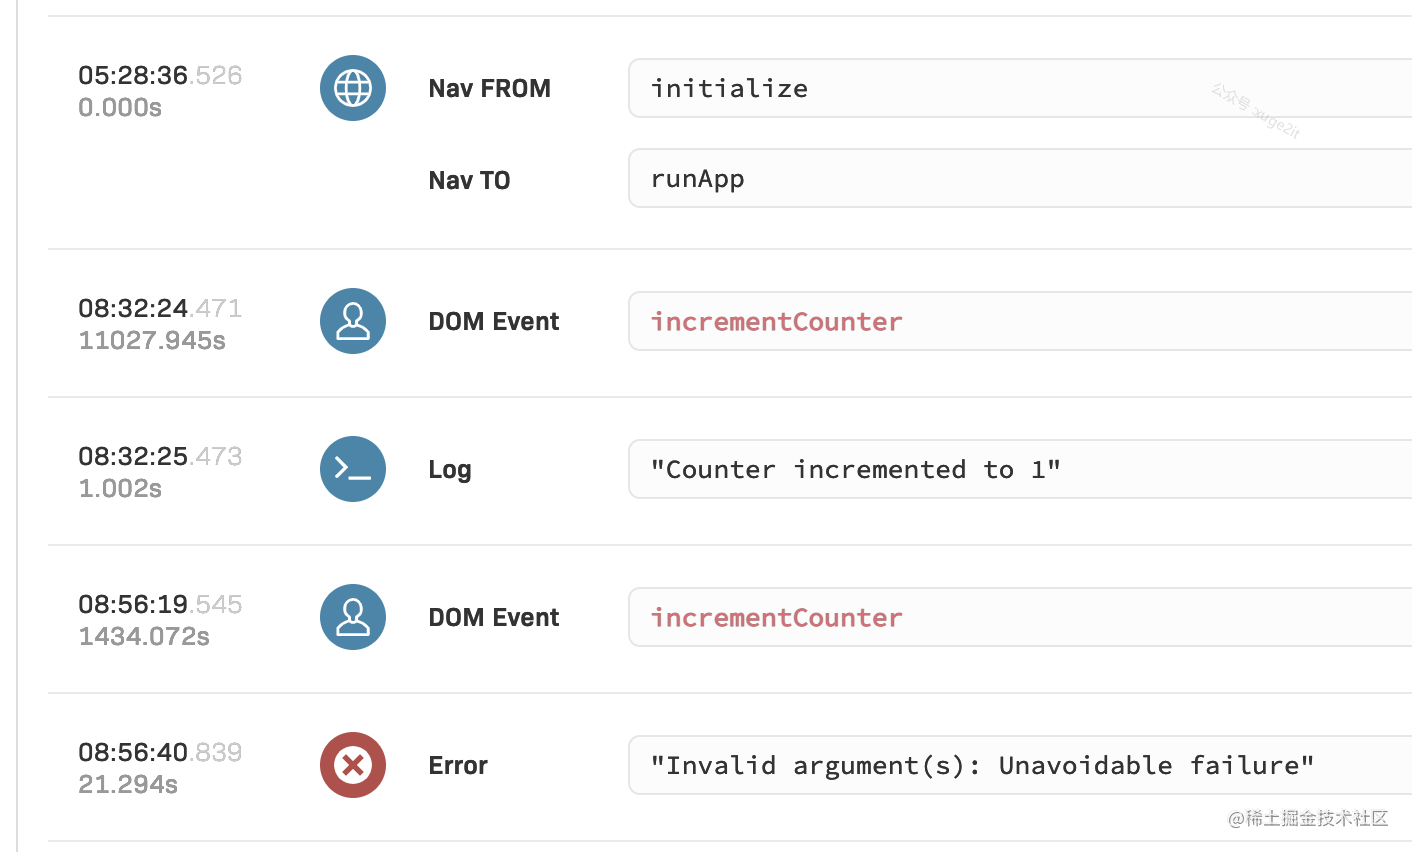Select the 'runApp' Nav TO field
Screen dimensions: 1412x852
pos(1020,178)
